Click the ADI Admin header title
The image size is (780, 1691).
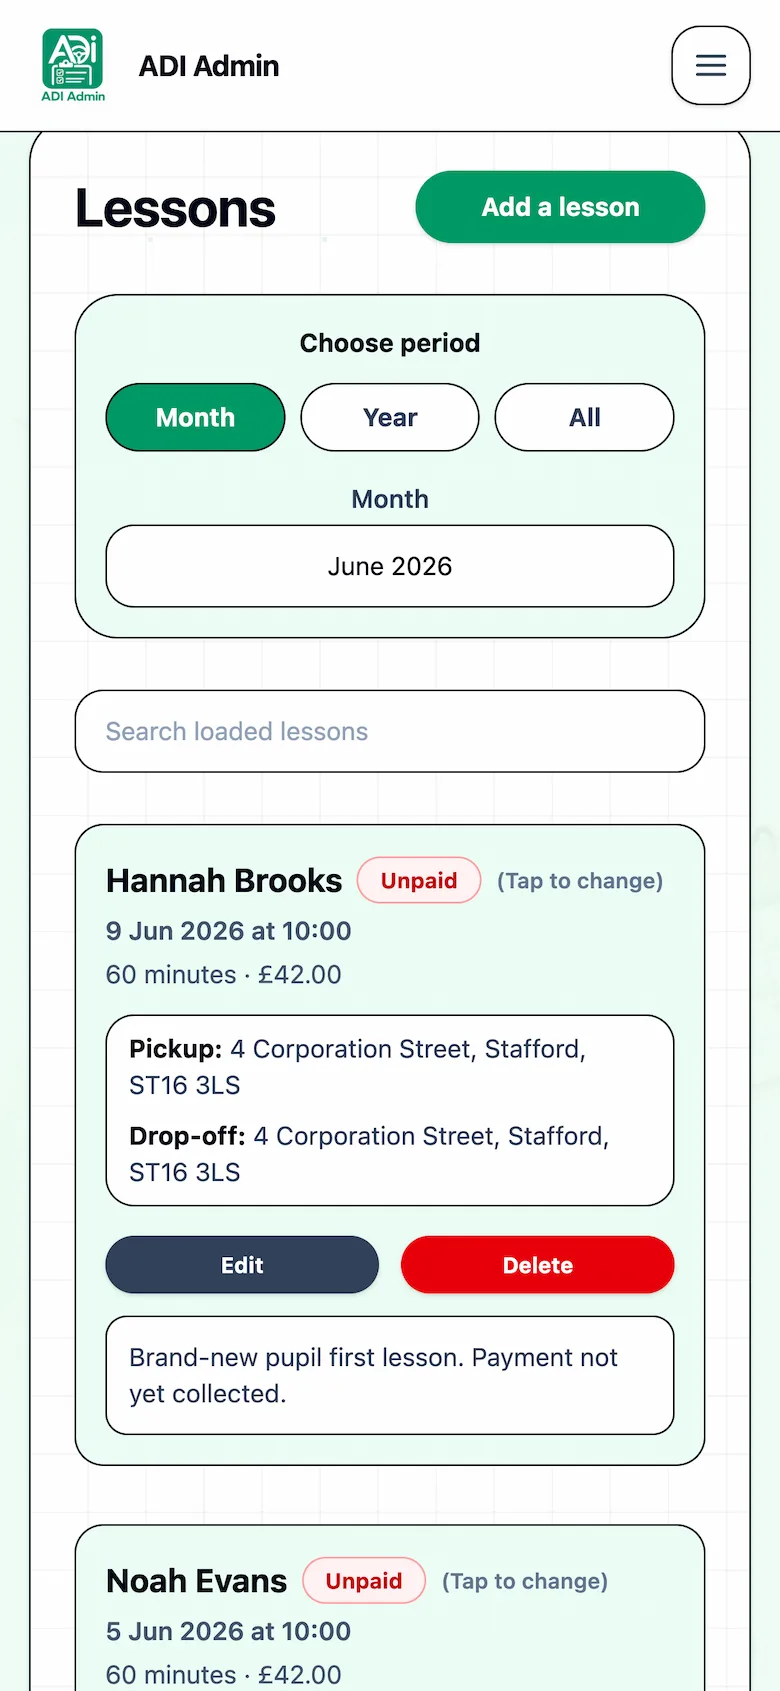[x=209, y=66]
